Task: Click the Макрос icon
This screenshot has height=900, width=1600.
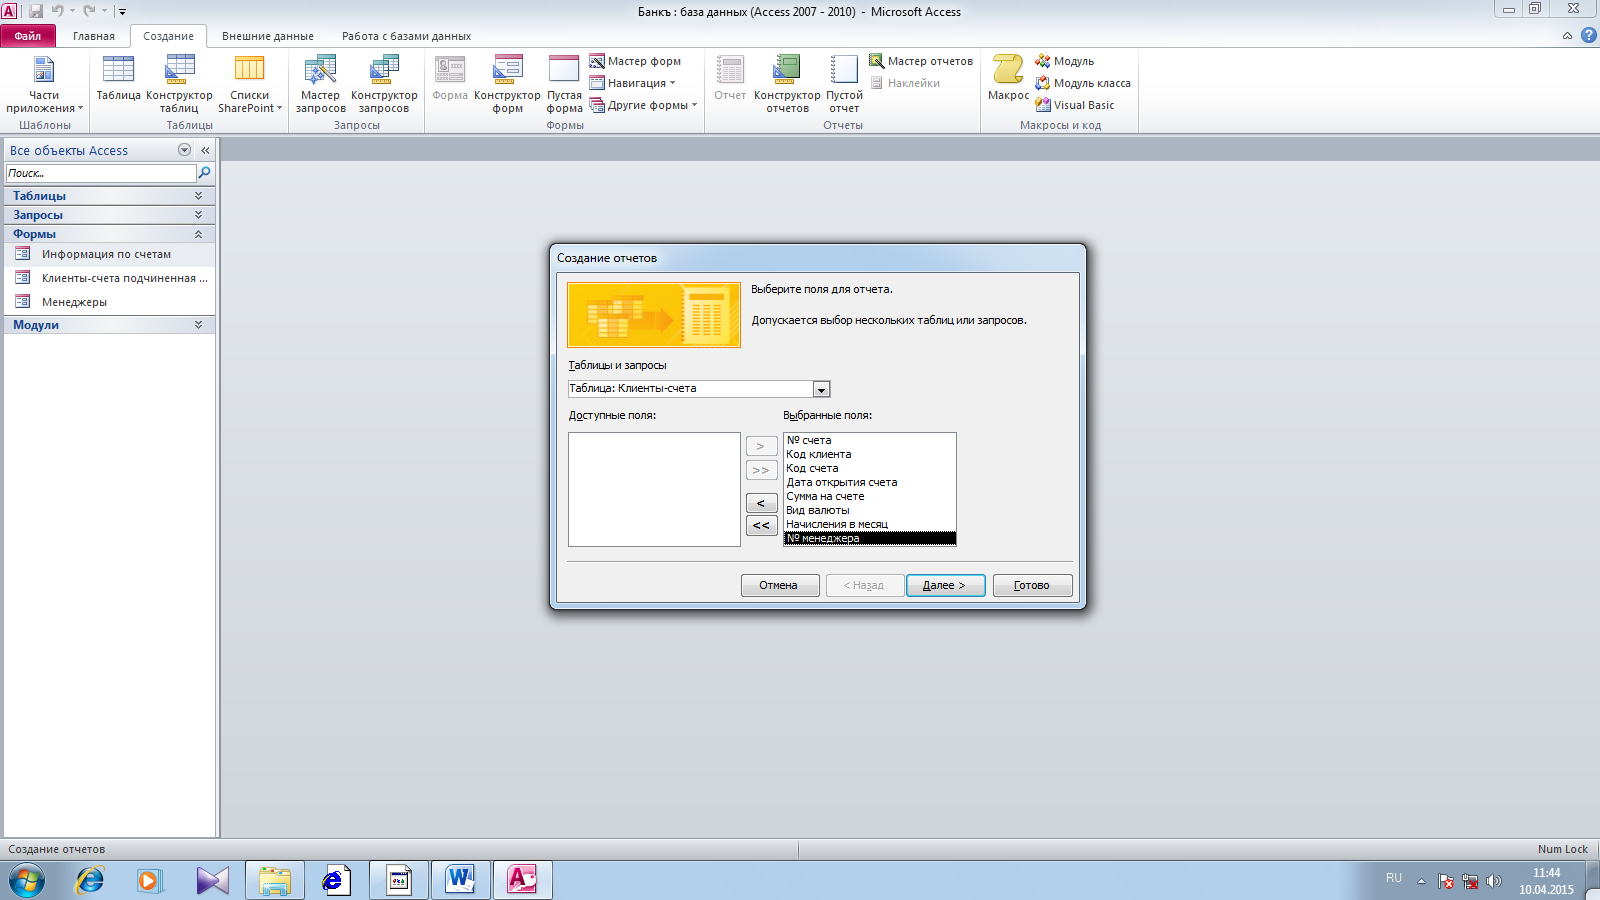Action: [1008, 78]
